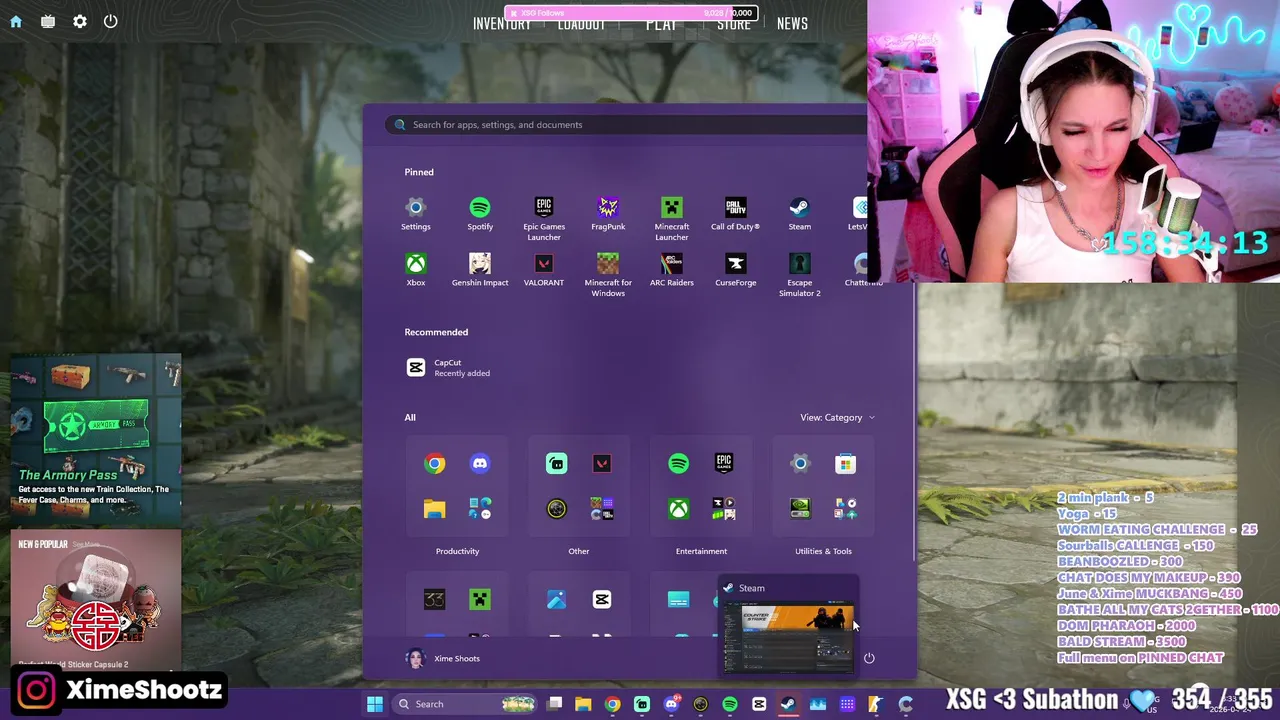Click the Start menu power button
This screenshot has height=720, width=1280.
tap(869, 658)
